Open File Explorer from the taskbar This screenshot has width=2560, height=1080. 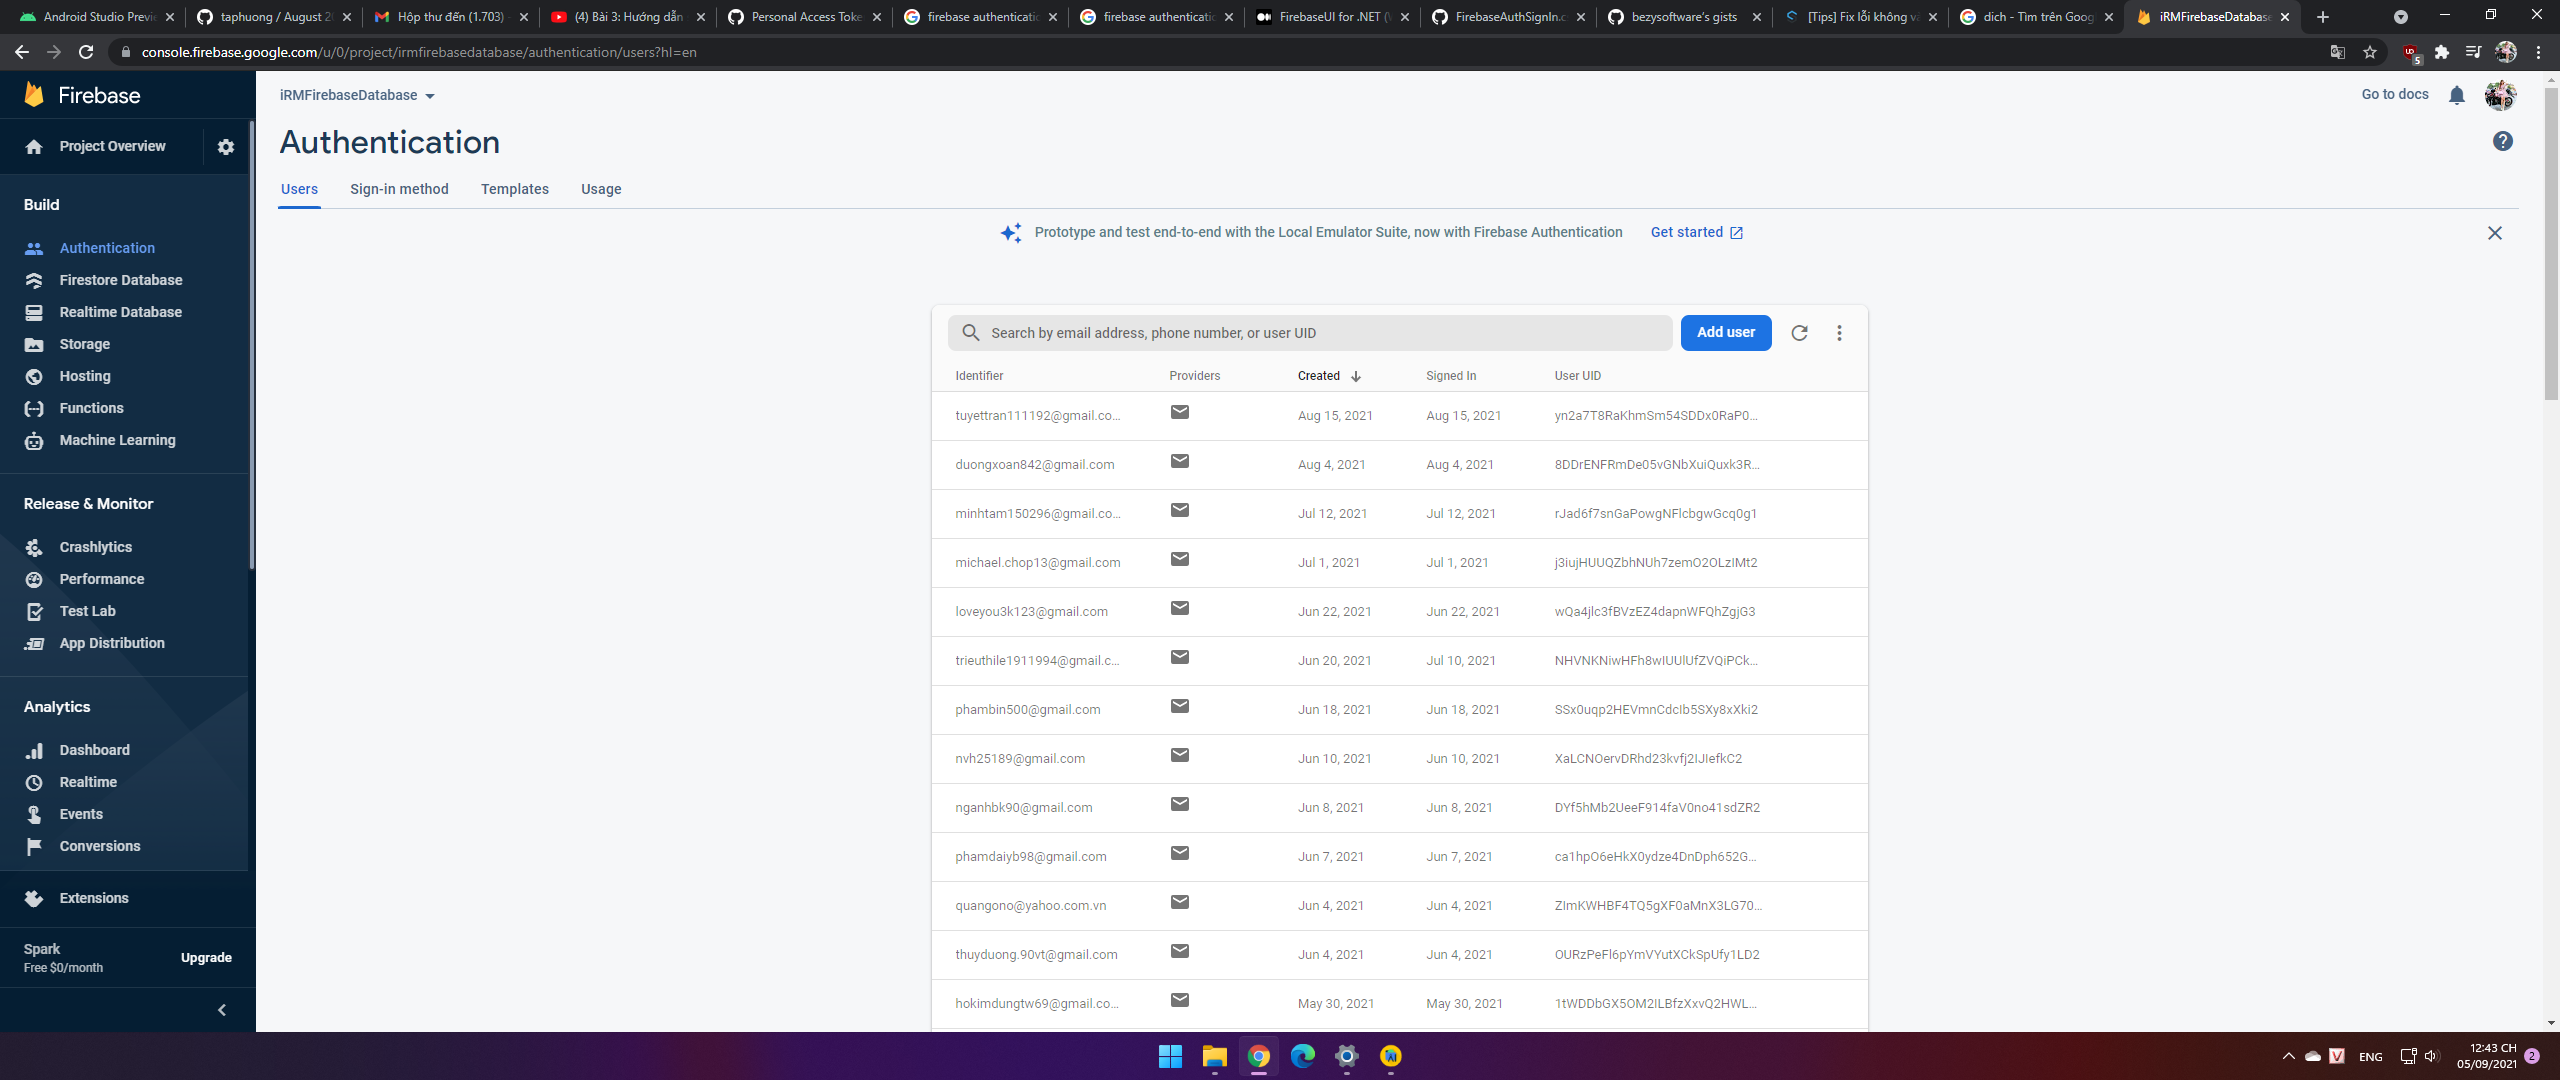(x=1214, y=1056)
